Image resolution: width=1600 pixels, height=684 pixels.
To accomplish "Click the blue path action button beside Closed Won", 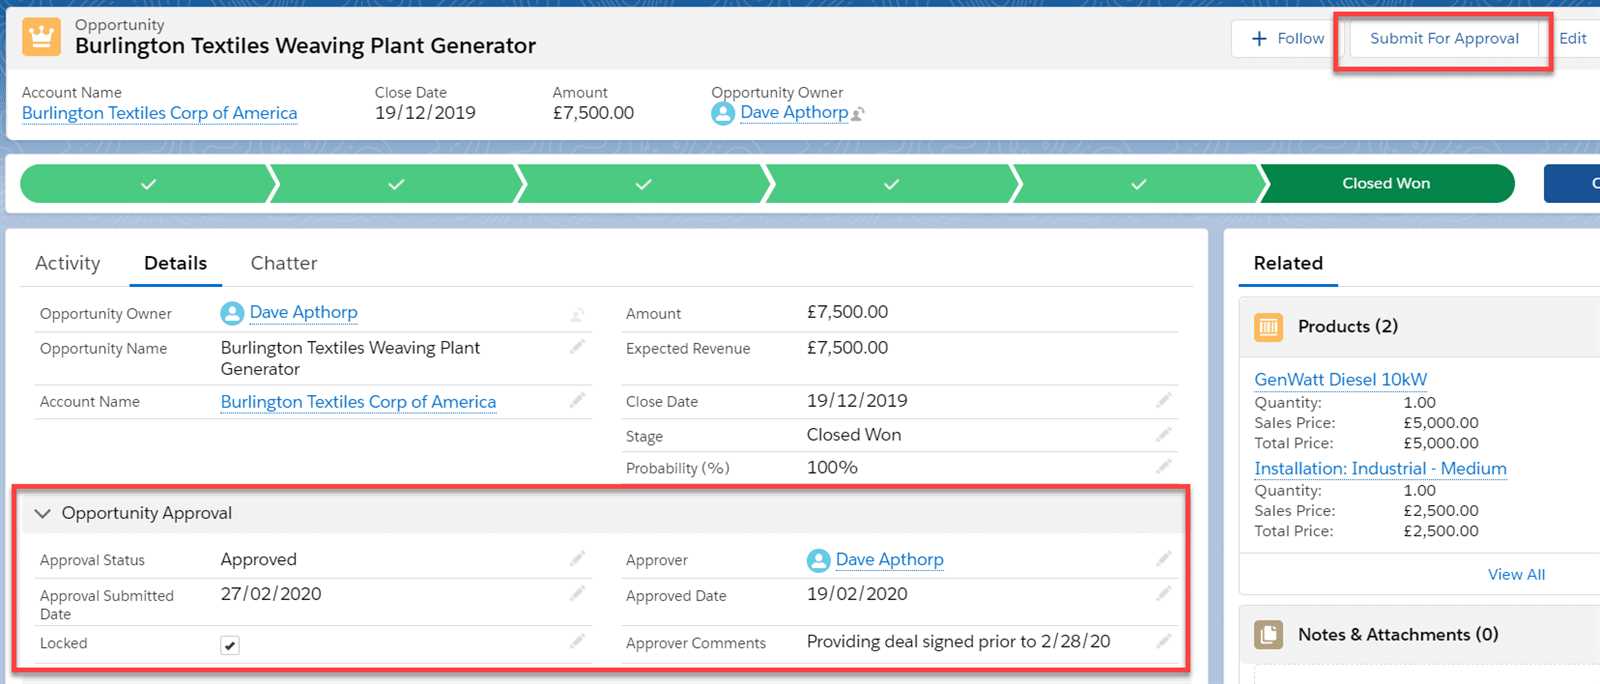I will pos(1572,183).
